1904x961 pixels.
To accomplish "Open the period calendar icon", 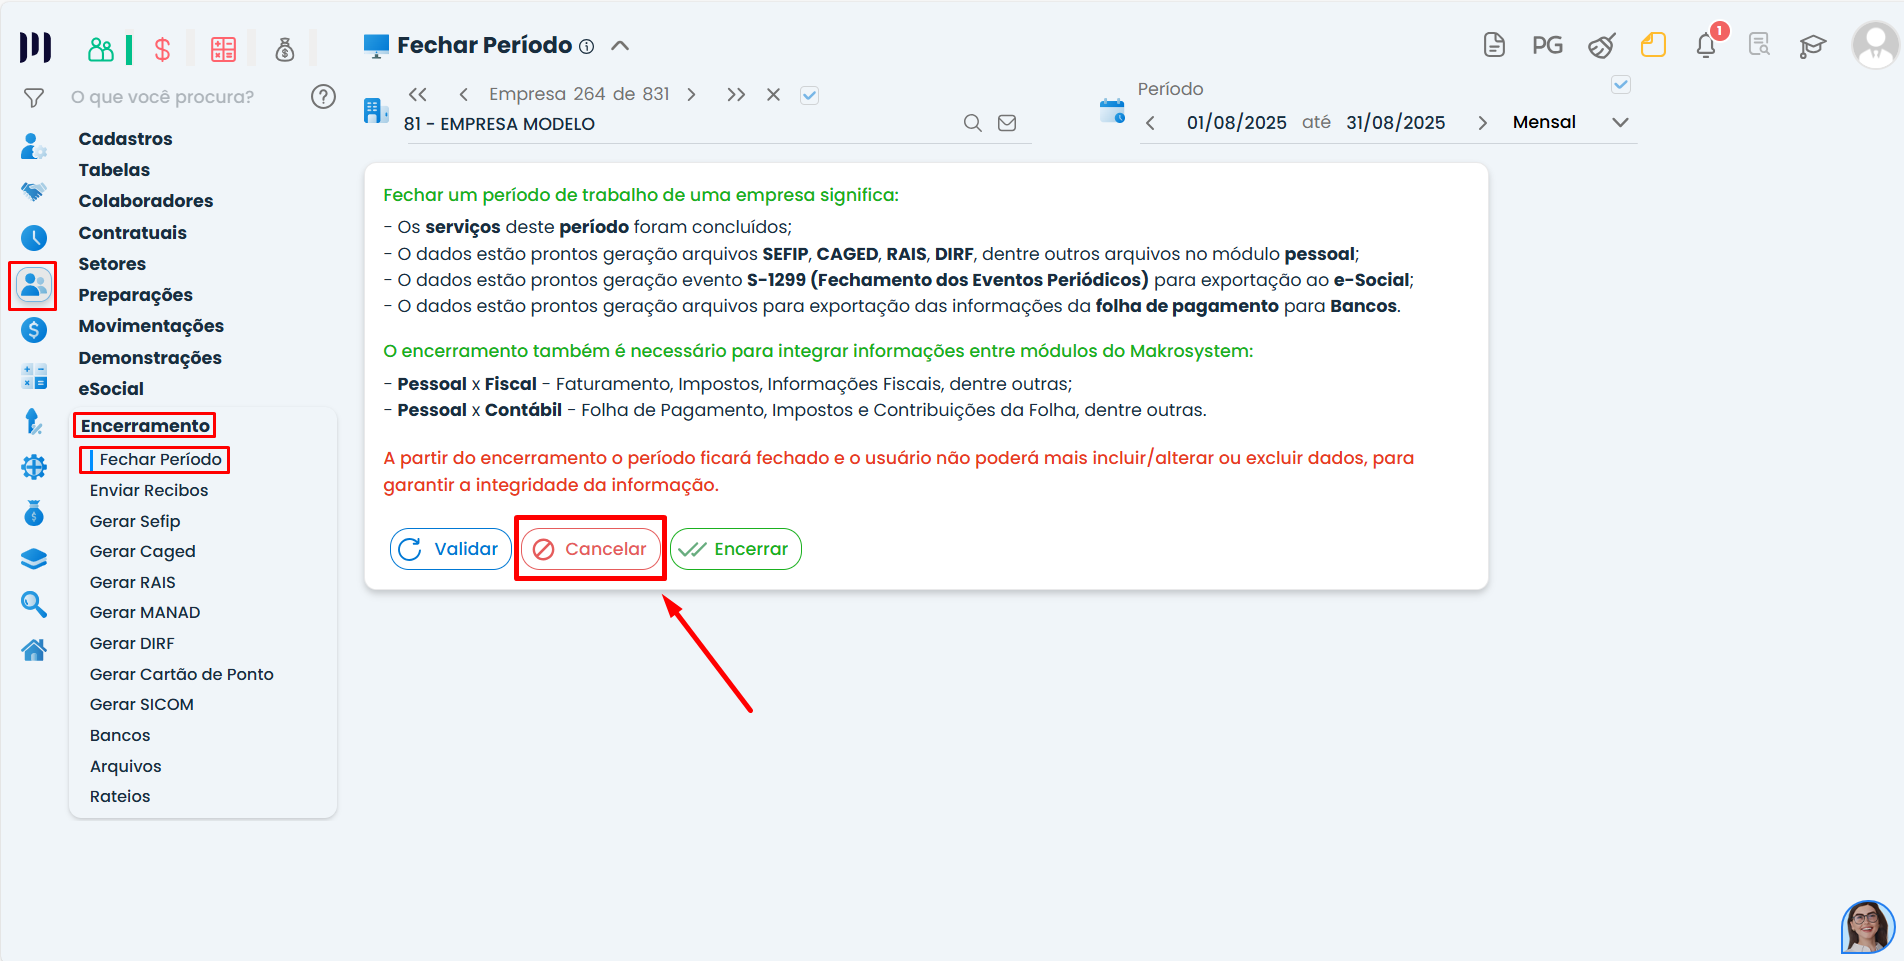I will [x=1112, y=111].
